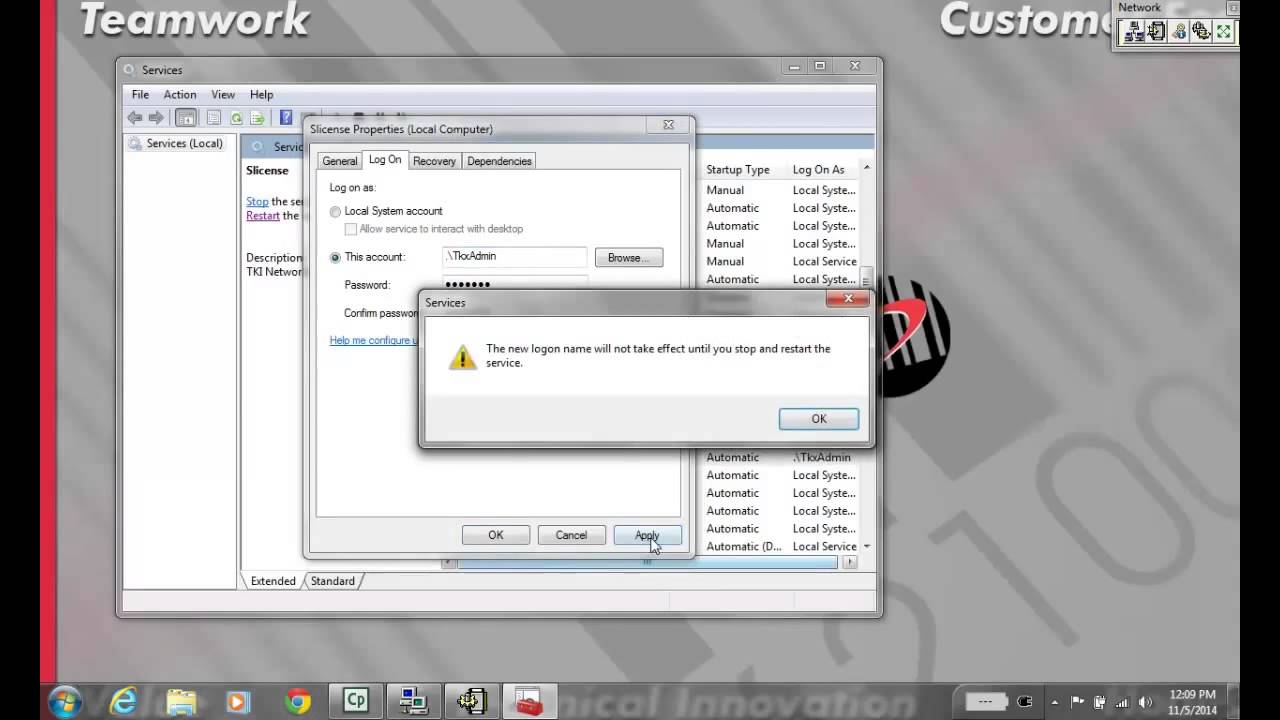Image resolution: width=1280 pixels, height=720 pixels.
Task: Sort by the Startup Type column header
Action: tap(737, 169)
